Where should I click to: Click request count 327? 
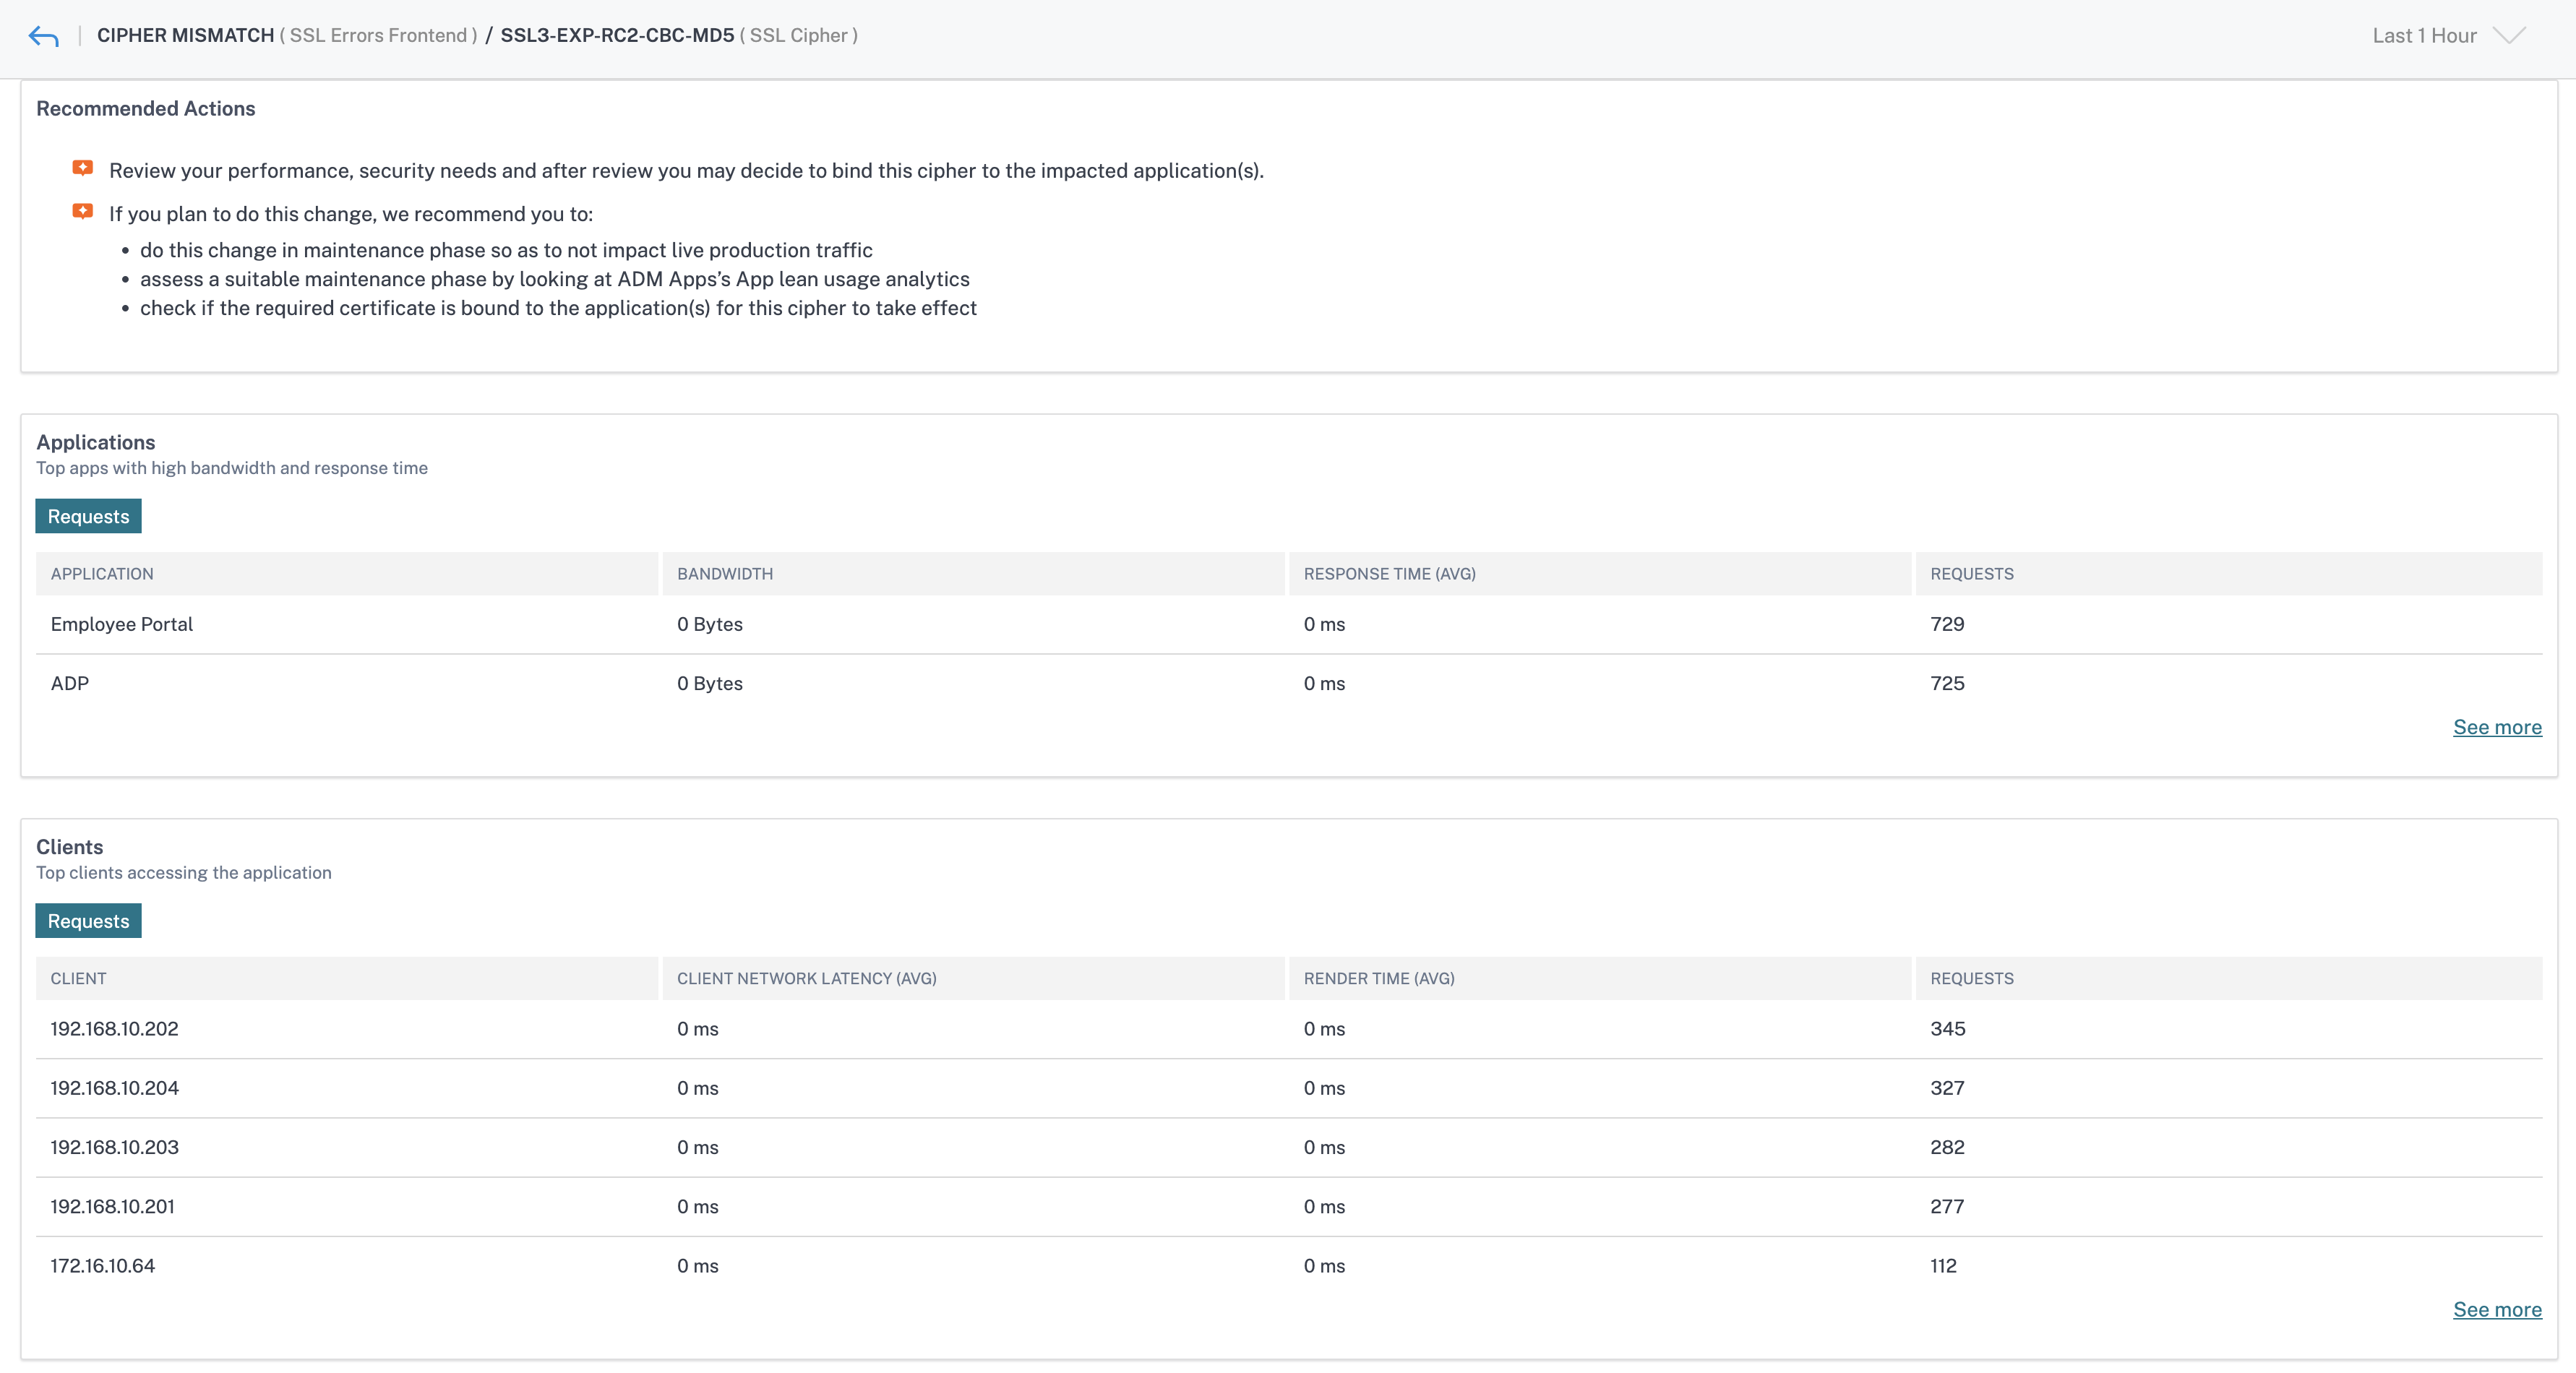coord(1947,1088)
